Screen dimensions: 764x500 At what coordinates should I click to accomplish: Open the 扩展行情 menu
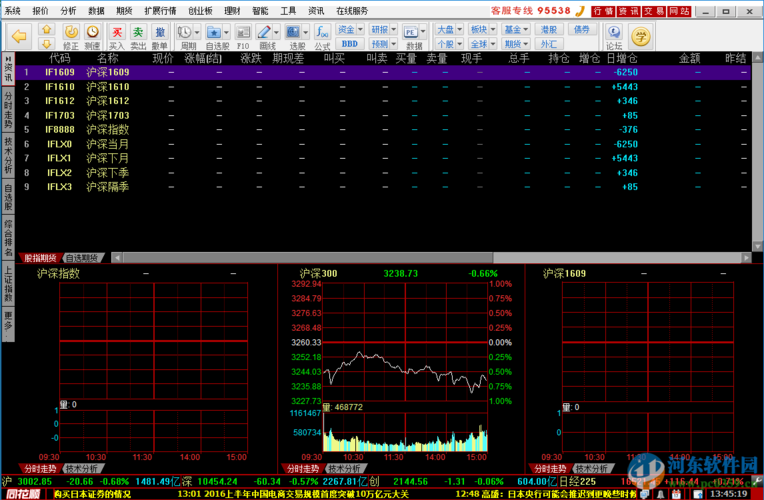(160, 11)
